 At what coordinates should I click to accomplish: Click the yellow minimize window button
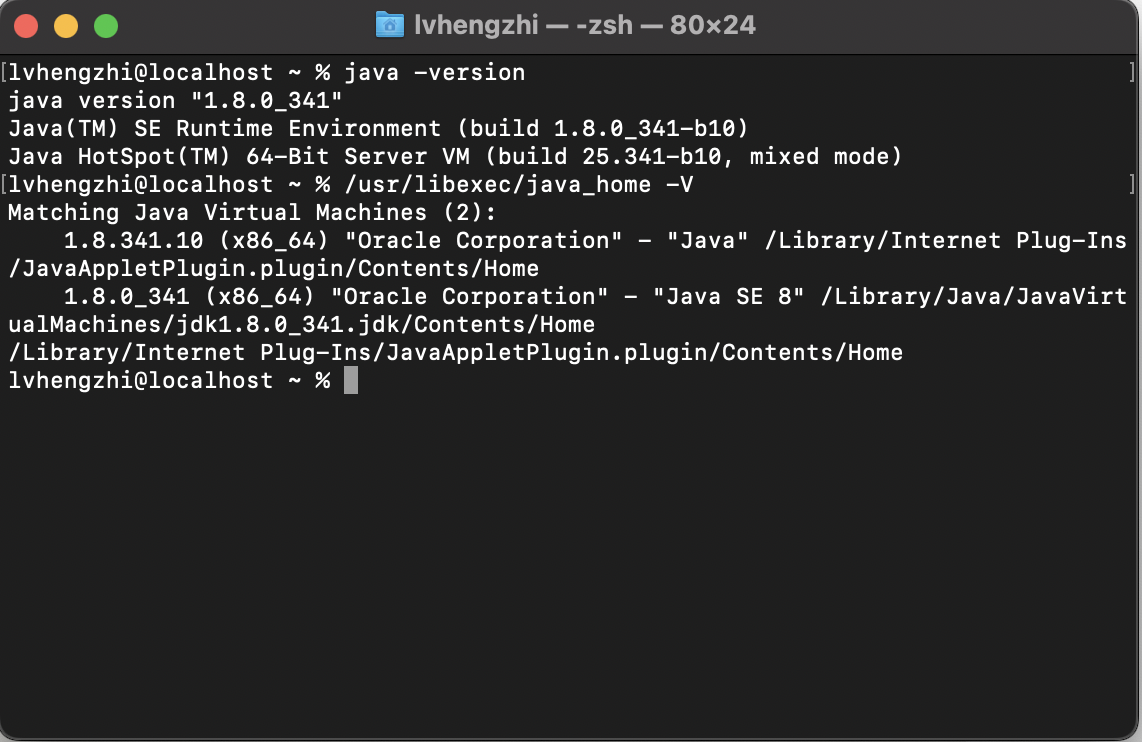[x=66, y=26]
